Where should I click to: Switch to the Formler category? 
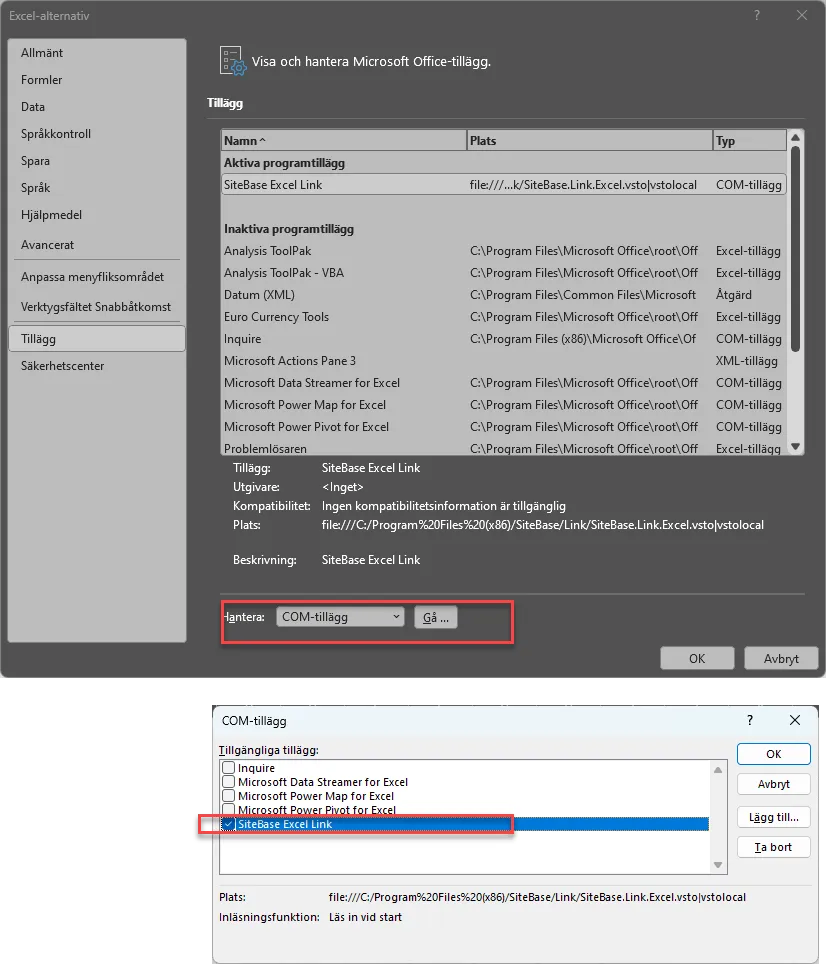coord(97,80)
